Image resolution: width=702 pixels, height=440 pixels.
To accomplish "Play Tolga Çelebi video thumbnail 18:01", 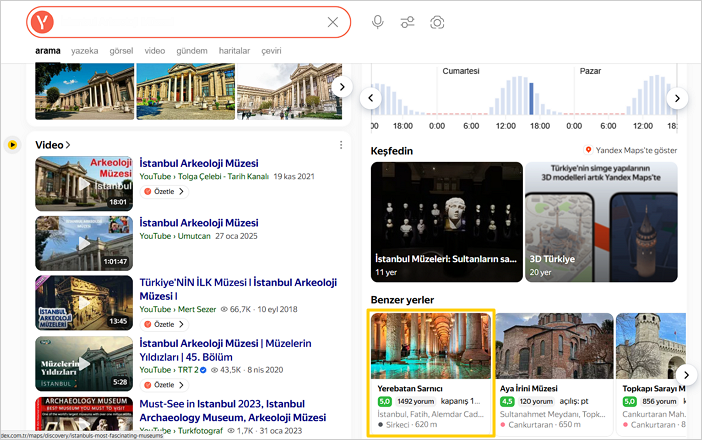I will click(x=84, y=184).
